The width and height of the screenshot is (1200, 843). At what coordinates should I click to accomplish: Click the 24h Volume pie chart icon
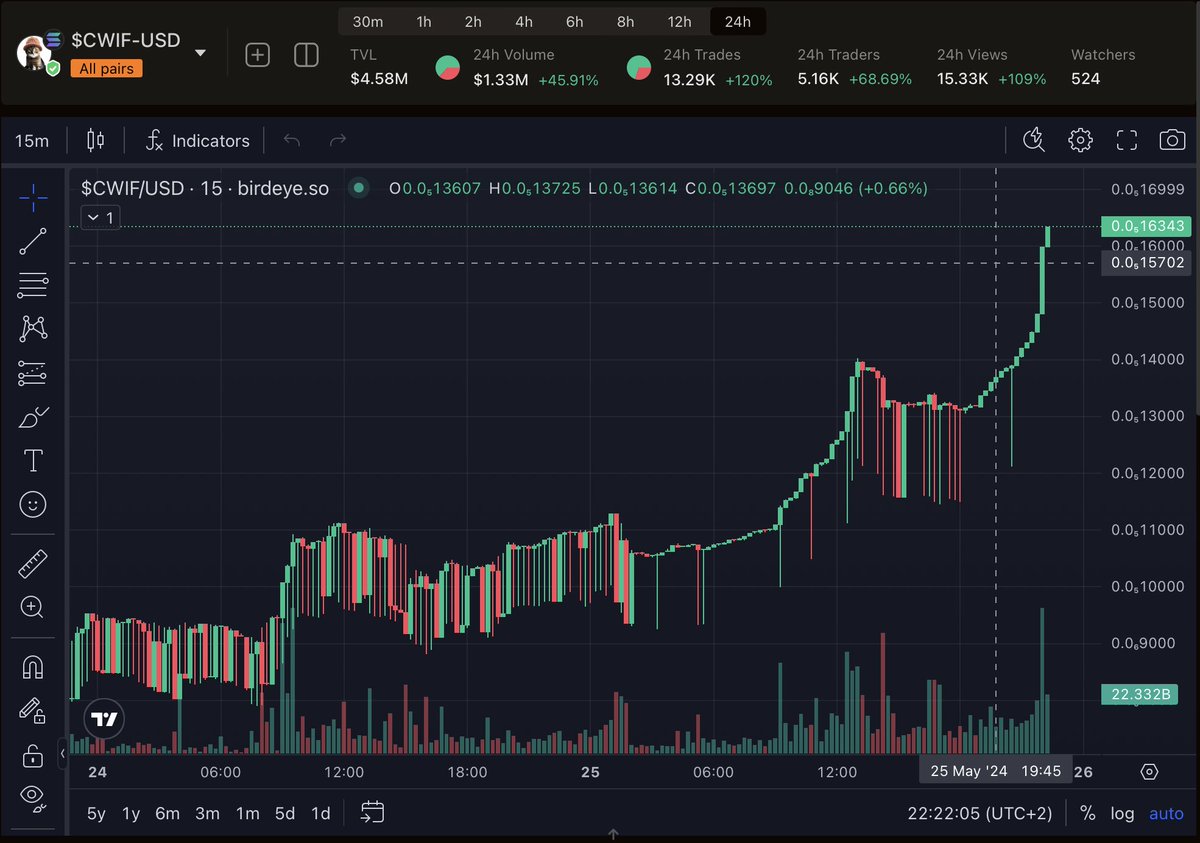click(448, 67)
